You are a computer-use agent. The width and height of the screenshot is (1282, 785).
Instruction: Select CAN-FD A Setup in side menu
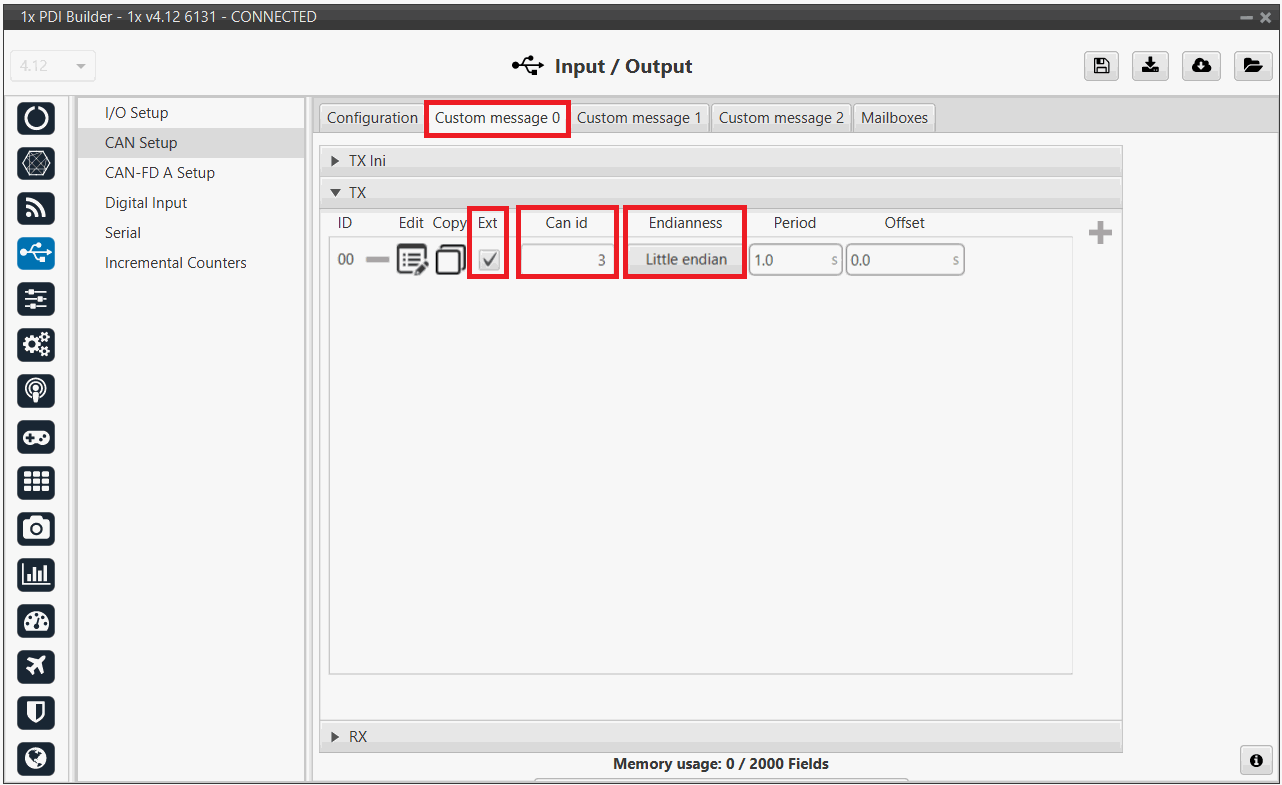point(160,173)
